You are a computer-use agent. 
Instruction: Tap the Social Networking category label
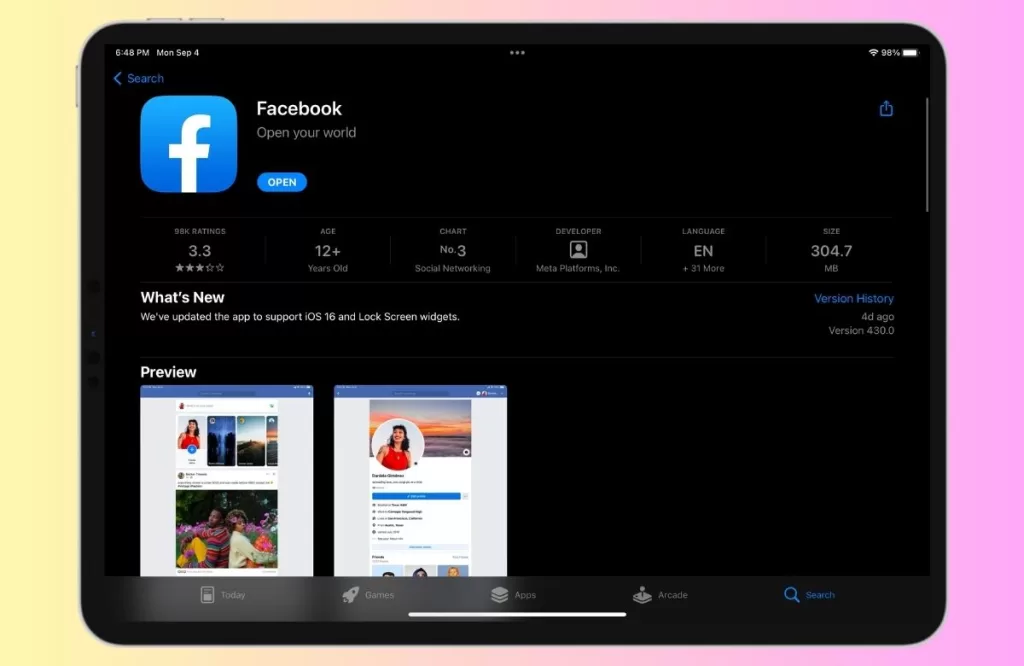click(x=453, y=268)
